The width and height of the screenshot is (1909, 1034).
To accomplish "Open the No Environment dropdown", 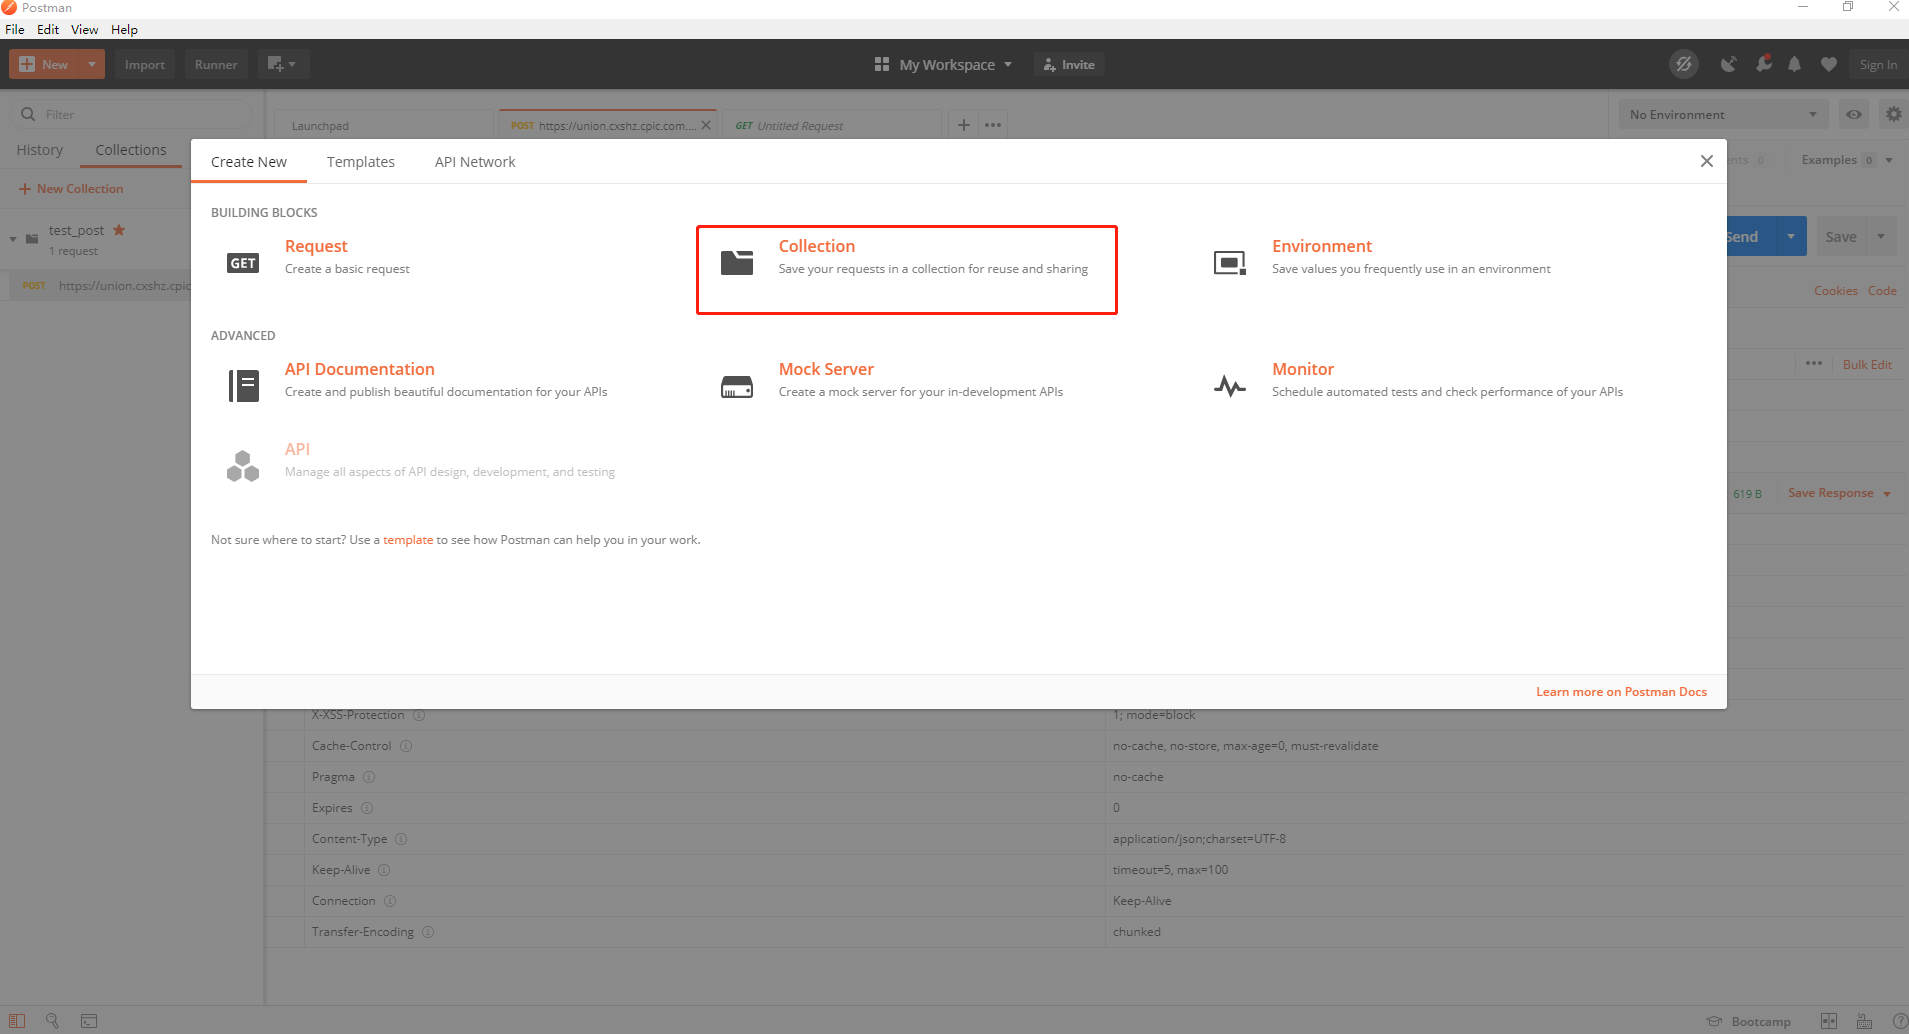I will (x=1724, y=115).
